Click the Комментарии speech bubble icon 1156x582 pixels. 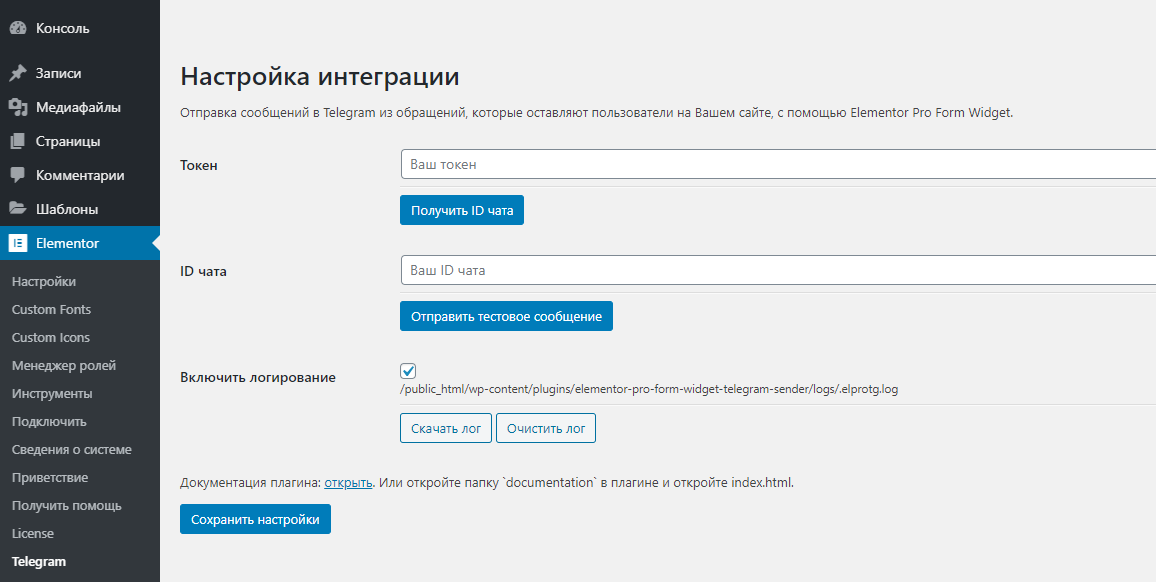click(x=18, y=176)
